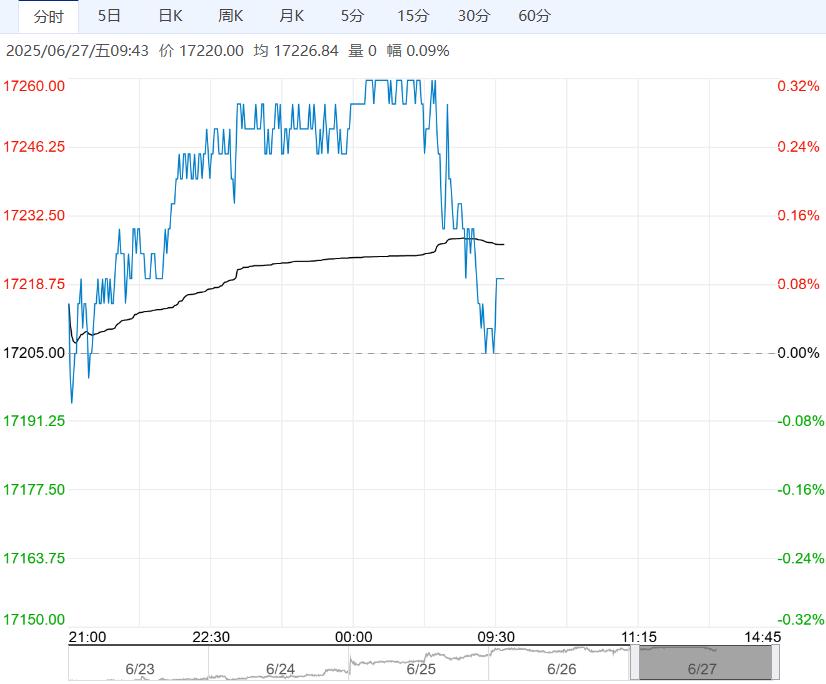Click the 6/23 section in navigator
This screenshot has width=826, height=684.
click(140, 669)
